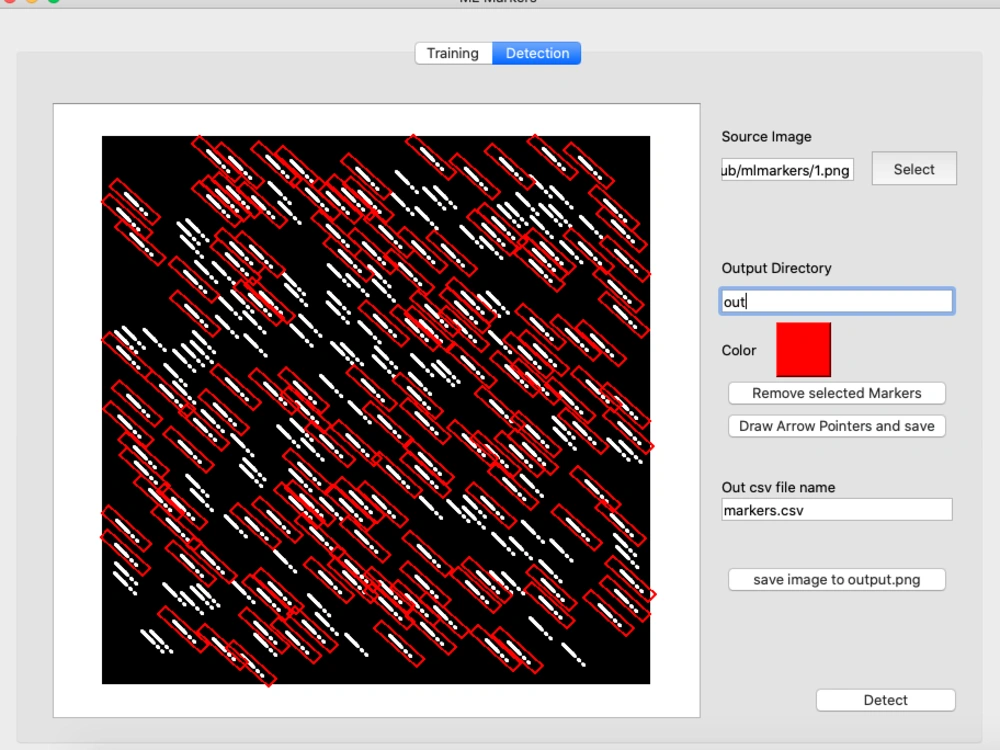Open the red Color swatch picker
The width and height of the screenshot is (1000, 750).
tap(803, 349)
